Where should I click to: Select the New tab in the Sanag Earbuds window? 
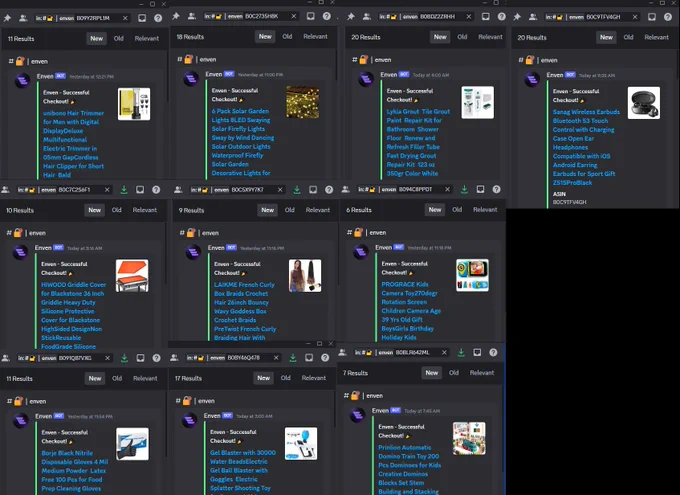click(606, 37)
